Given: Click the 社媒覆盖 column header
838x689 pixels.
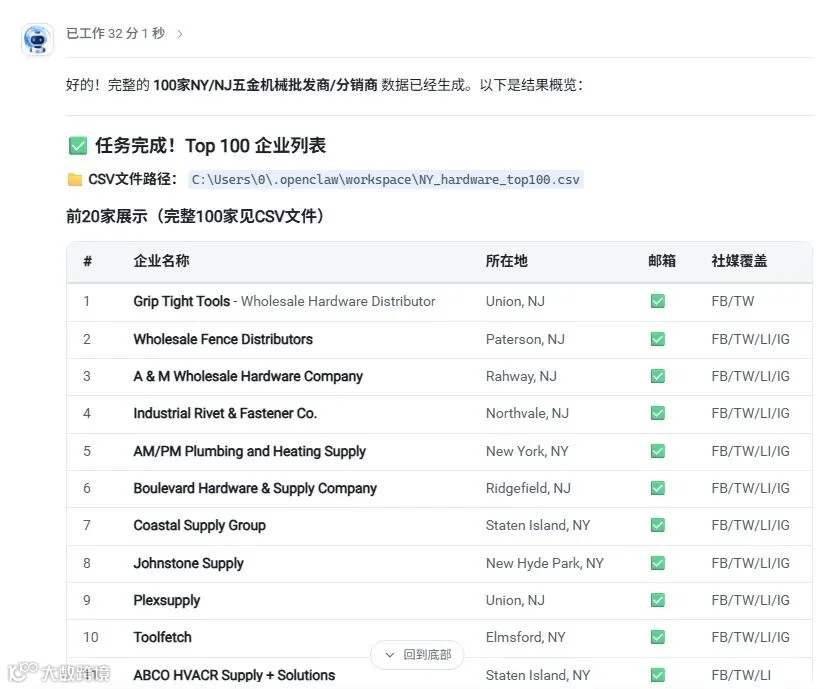Looking at the screenshot, I should tap(739, 261).
